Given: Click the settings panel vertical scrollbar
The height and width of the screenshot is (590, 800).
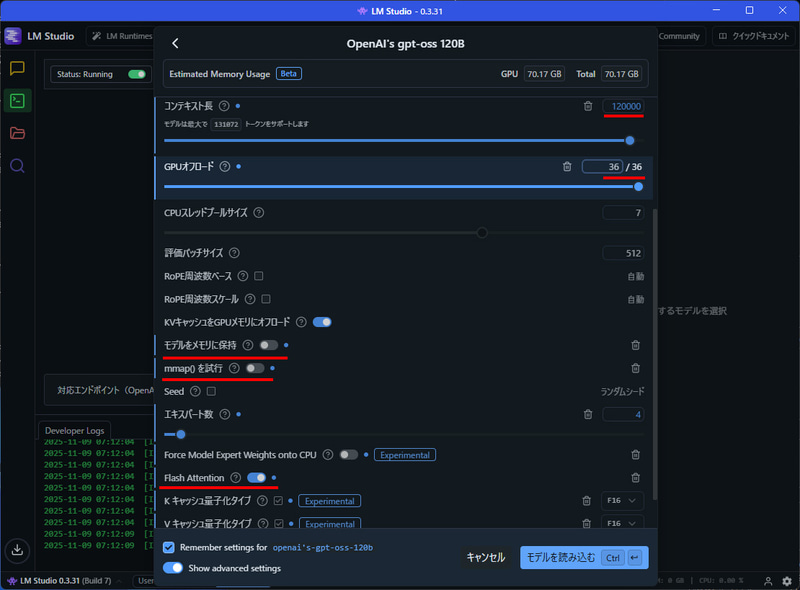Looking at the screenshot, I should (x=655, y=354).
